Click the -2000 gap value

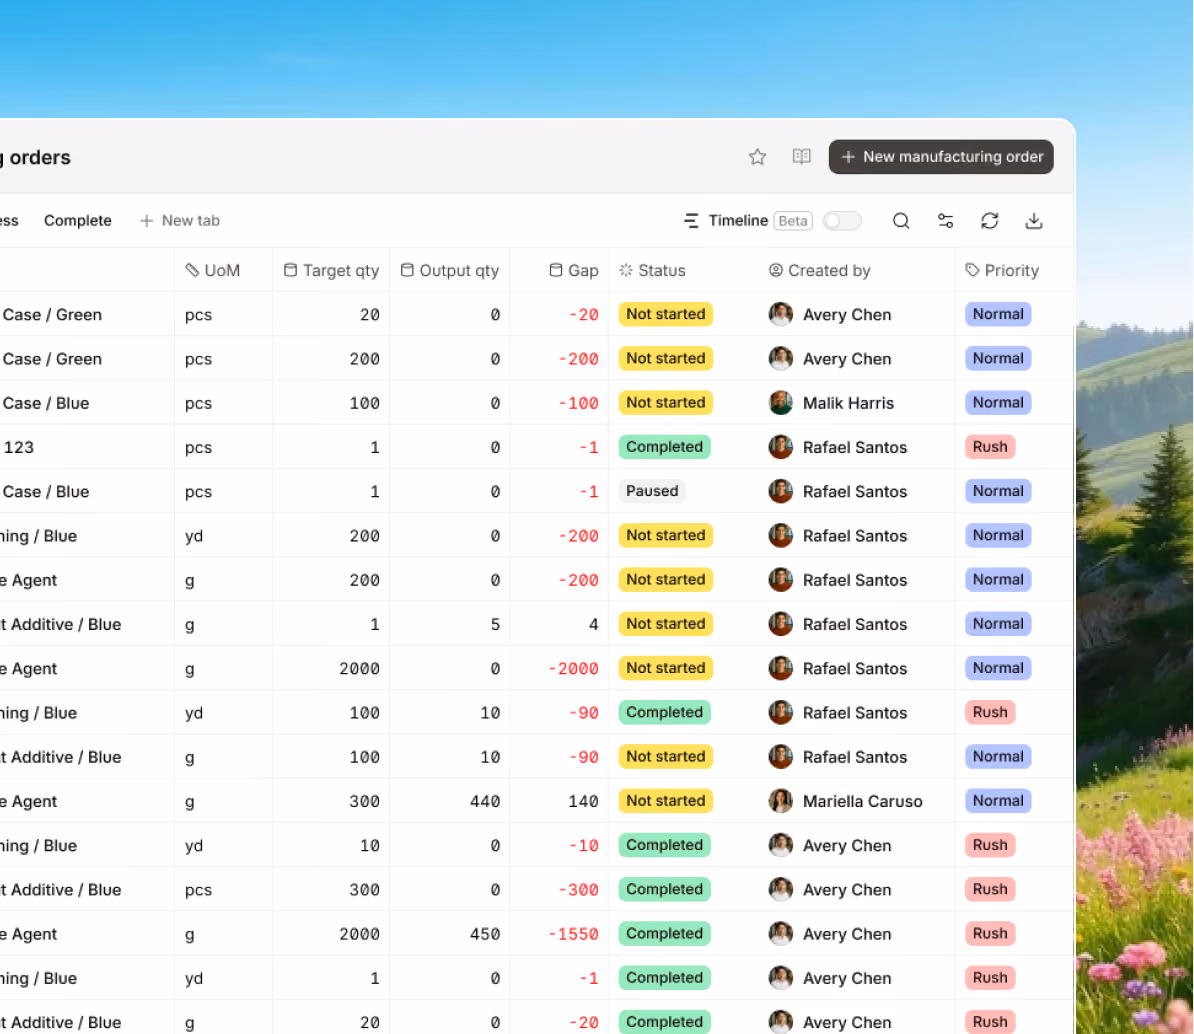(x=573, y=669)
